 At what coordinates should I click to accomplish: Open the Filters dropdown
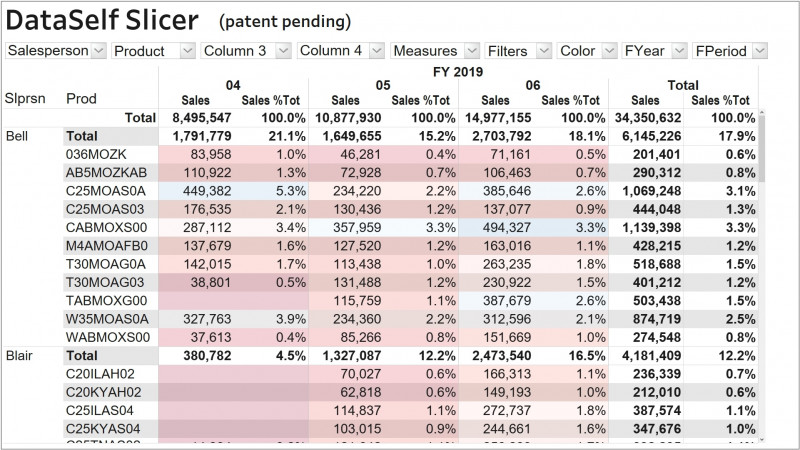pos(518,51)
